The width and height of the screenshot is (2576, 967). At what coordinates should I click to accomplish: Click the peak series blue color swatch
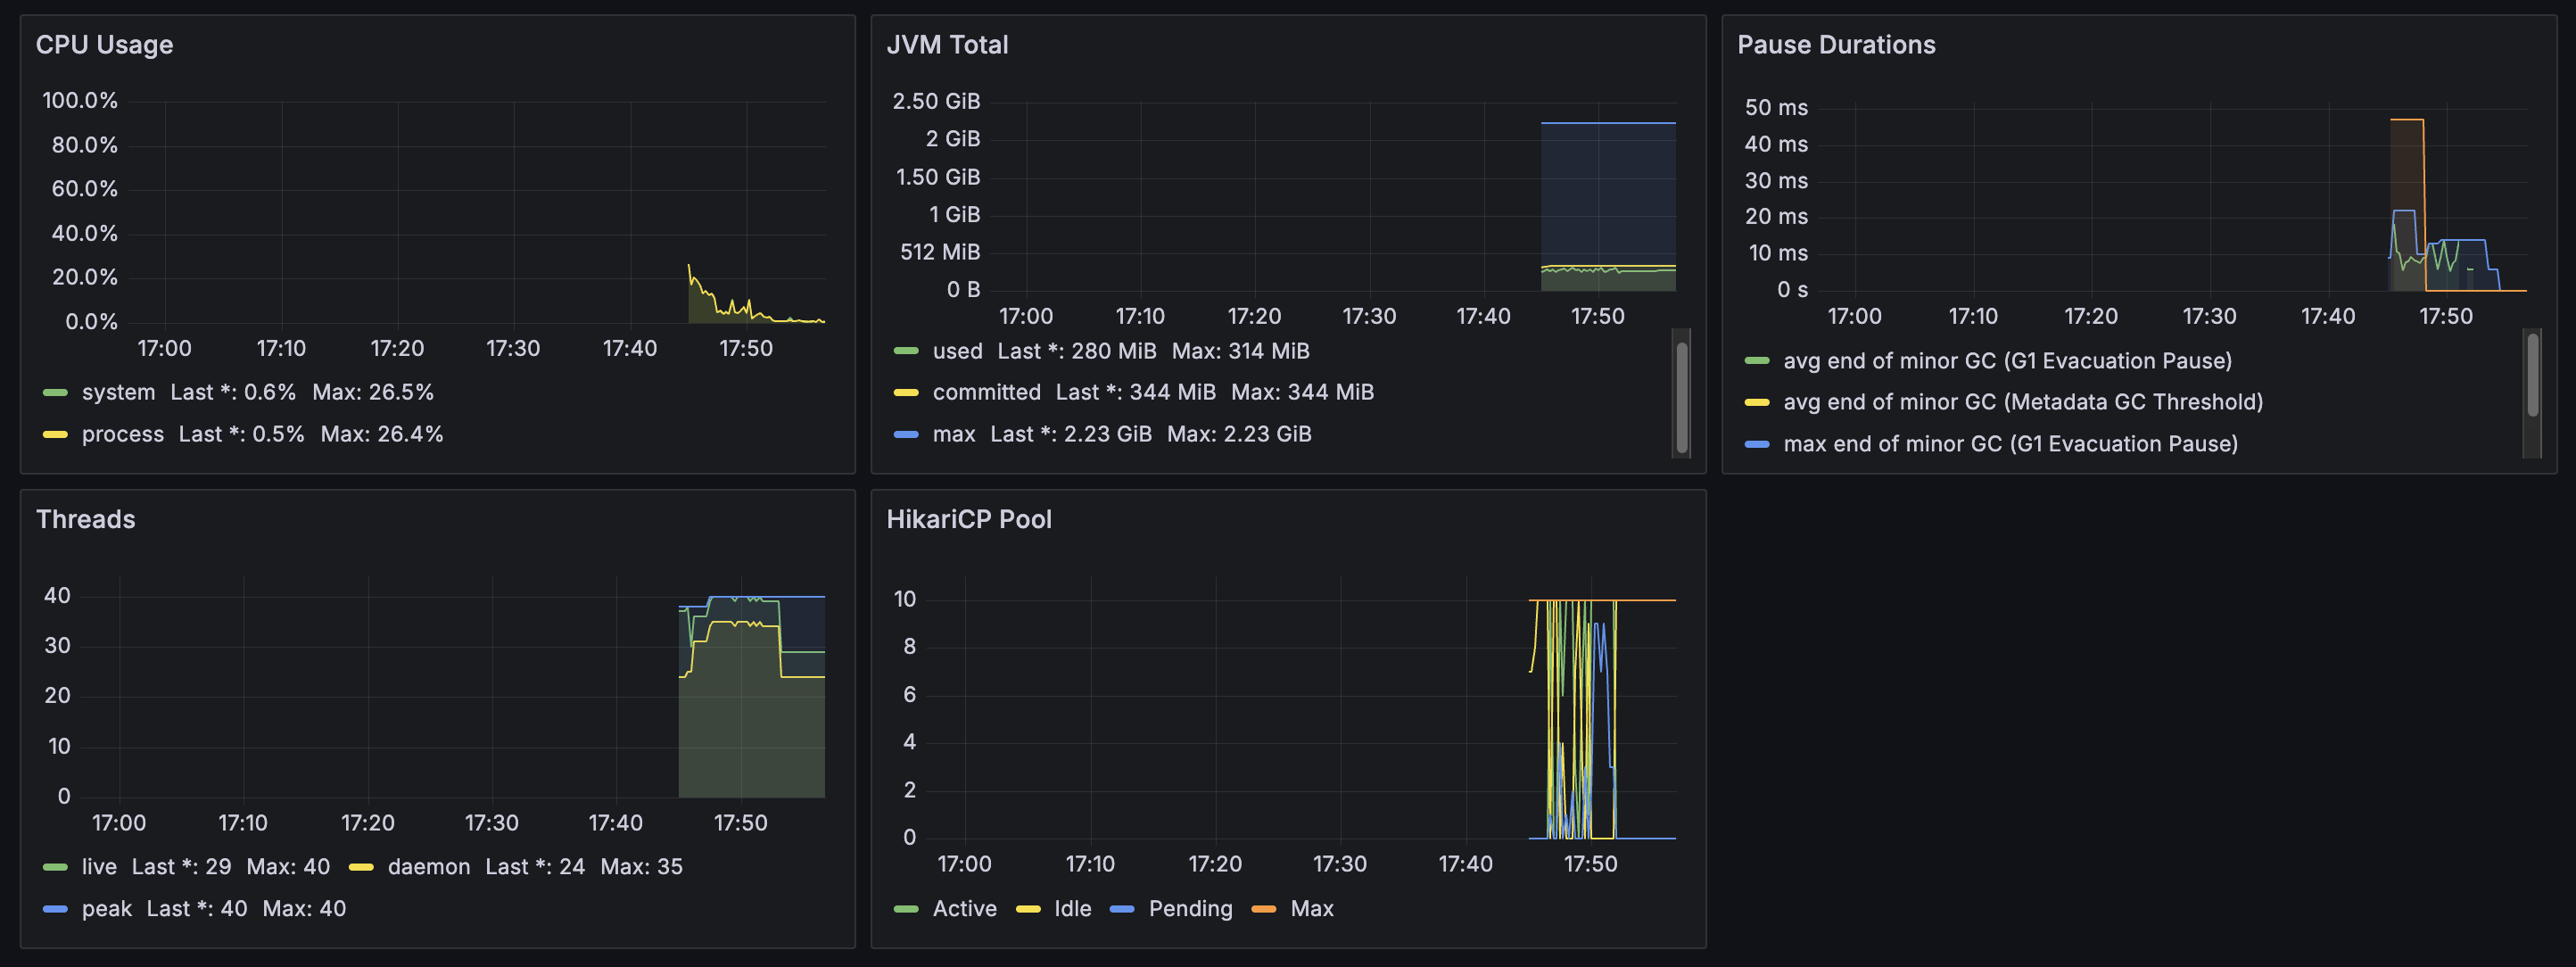pos(55,909)
